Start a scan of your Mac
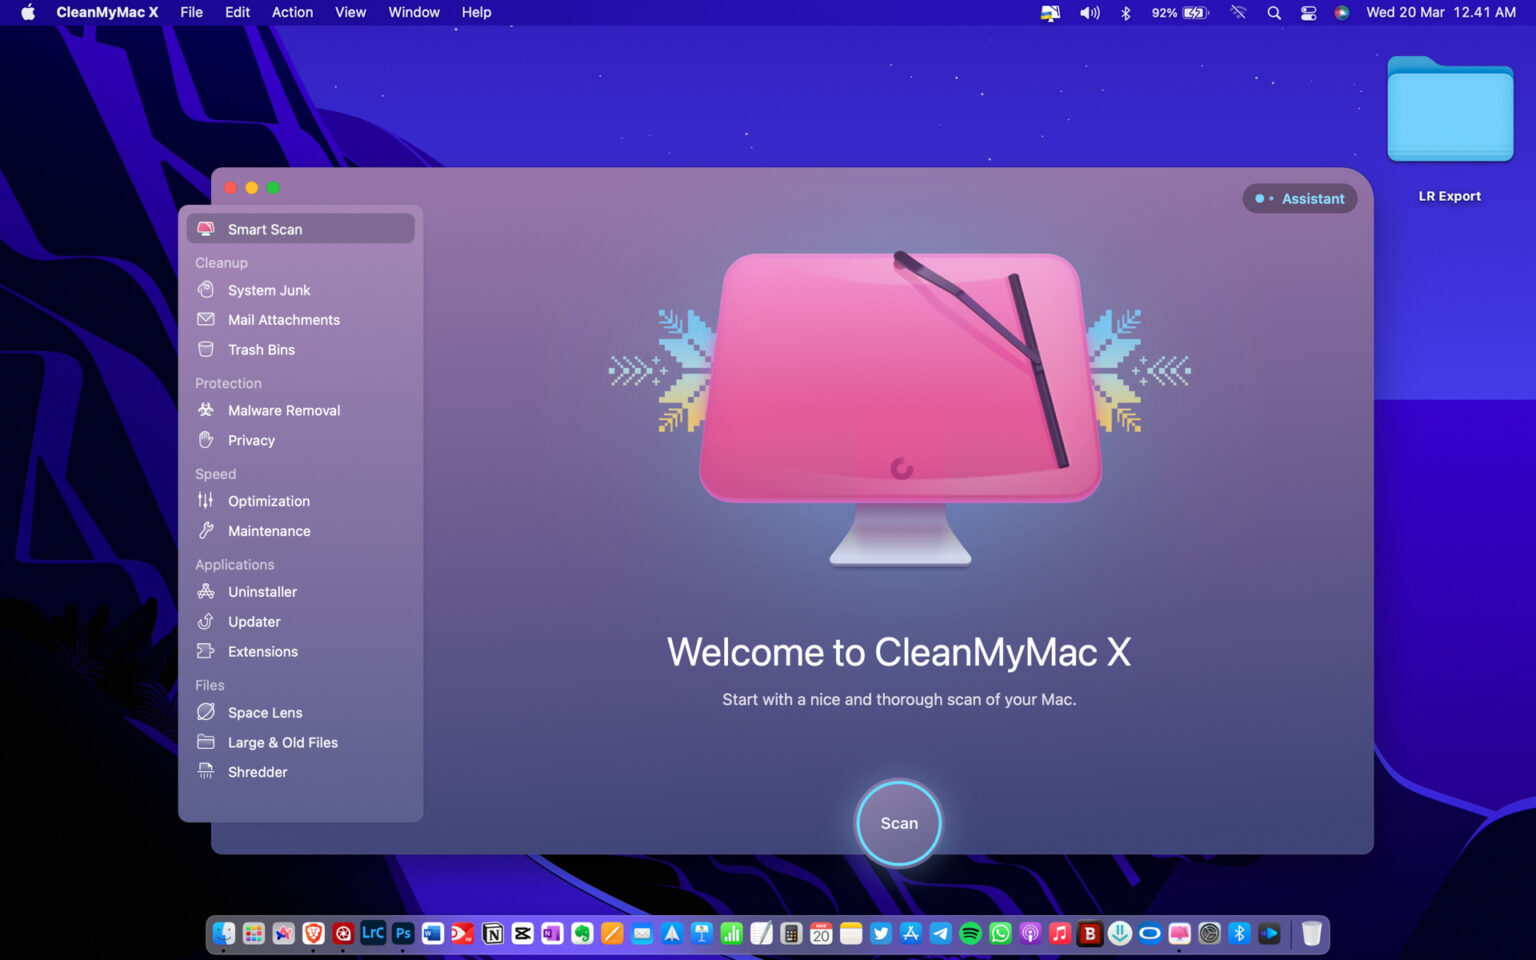Screen dimensions: 1536x960 point(898,823)
